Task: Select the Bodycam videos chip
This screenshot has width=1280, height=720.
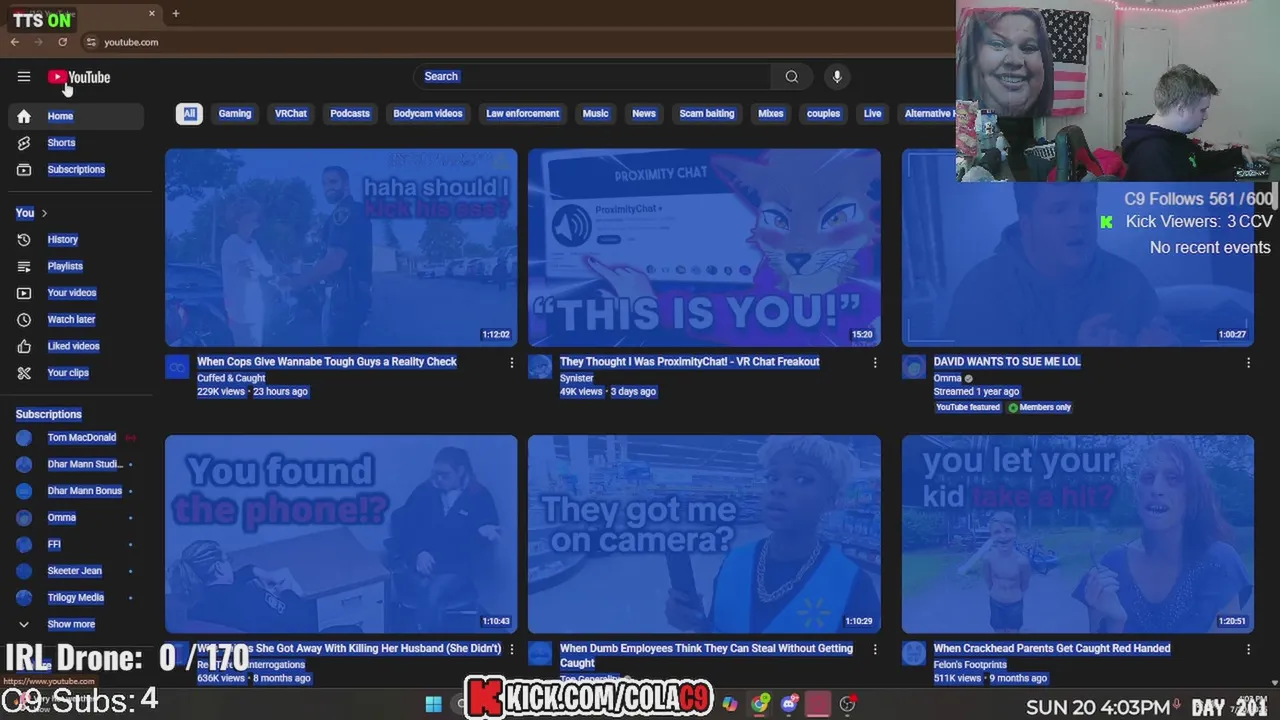Action: click(428, 113)
